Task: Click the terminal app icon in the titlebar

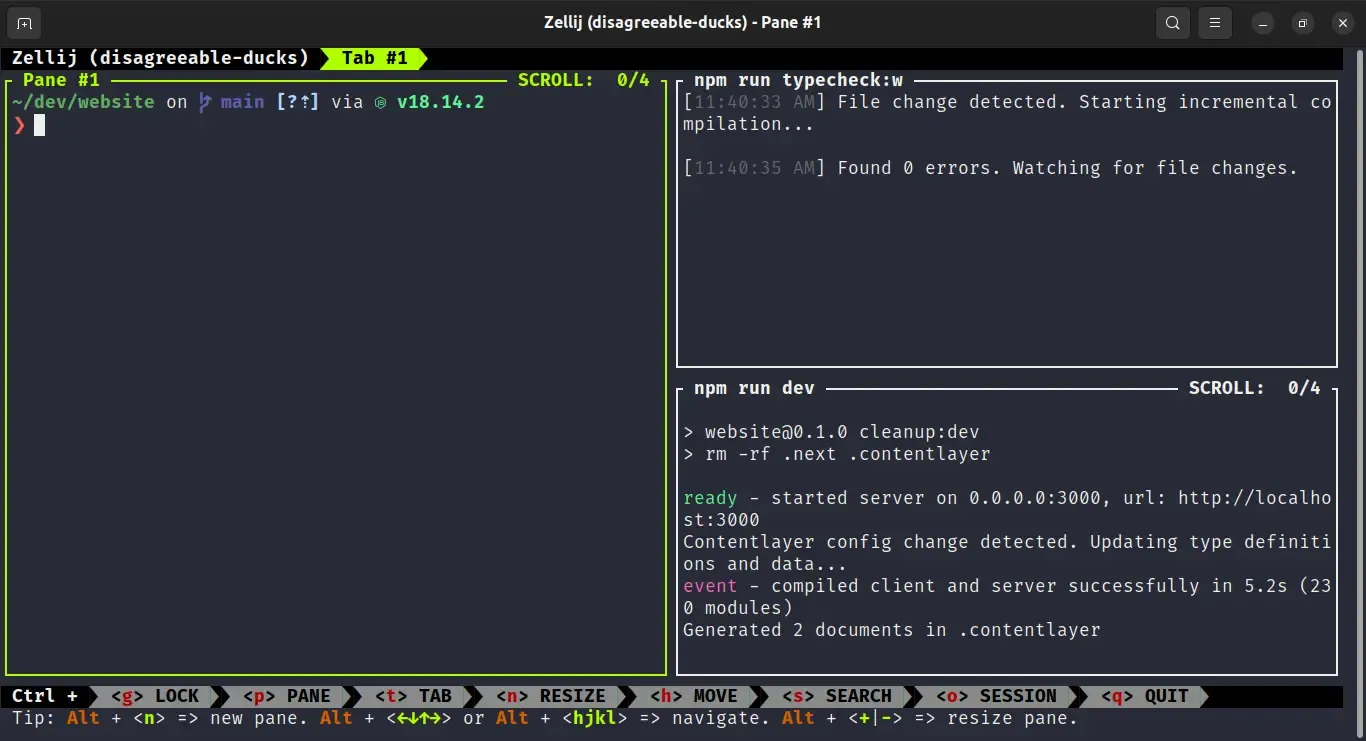Action: [x=23, y=22]
